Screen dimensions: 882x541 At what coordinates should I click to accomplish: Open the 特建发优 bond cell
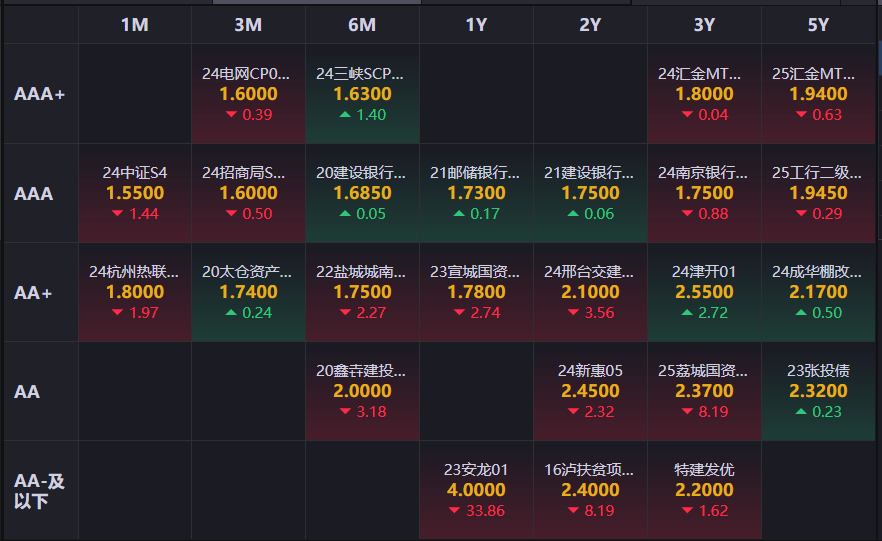coord(704,490)
